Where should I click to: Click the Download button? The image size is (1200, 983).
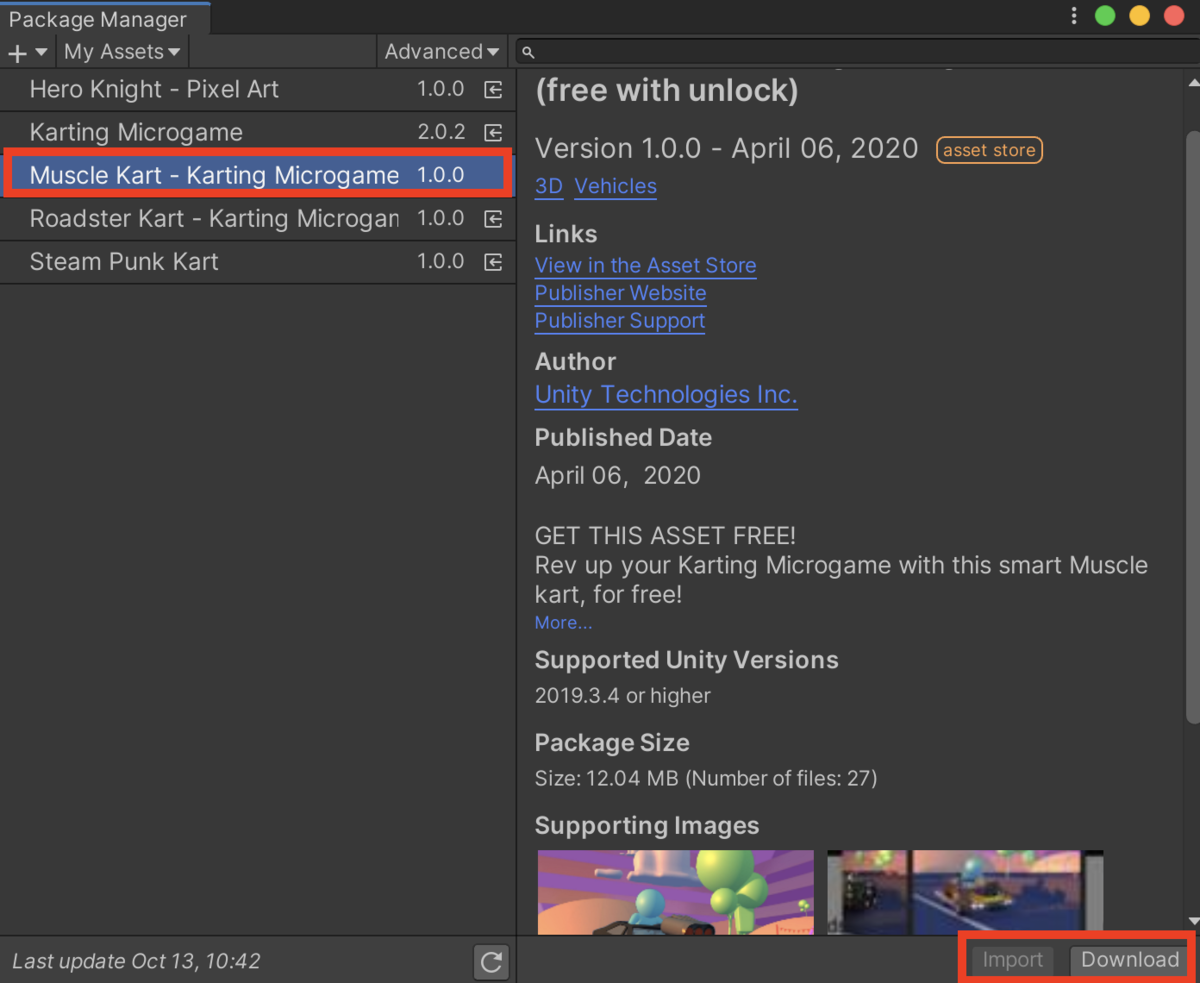point(1130,960)
